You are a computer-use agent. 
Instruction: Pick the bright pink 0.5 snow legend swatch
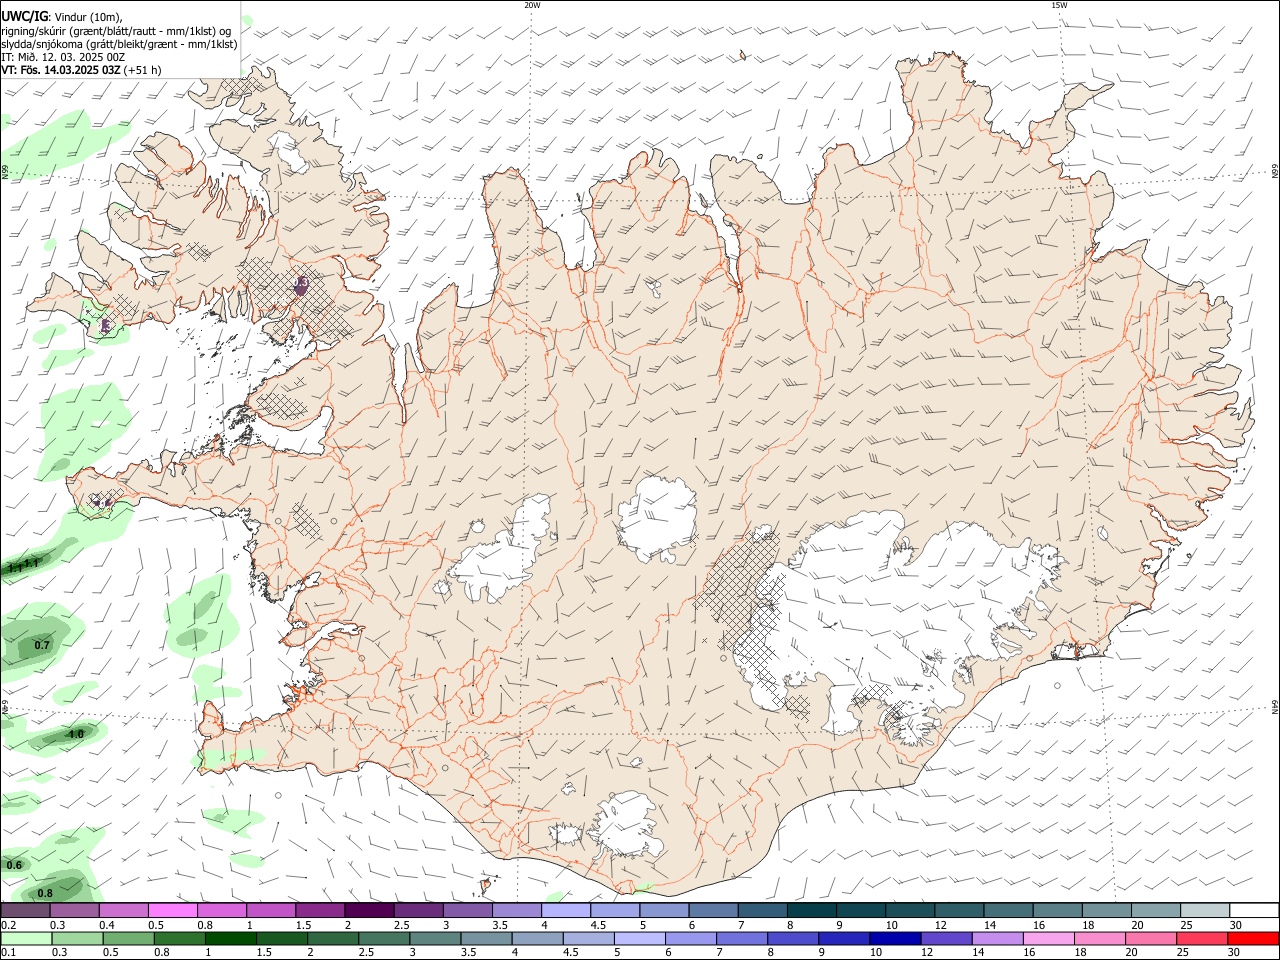pyautogui.click(x=172, y=910)
